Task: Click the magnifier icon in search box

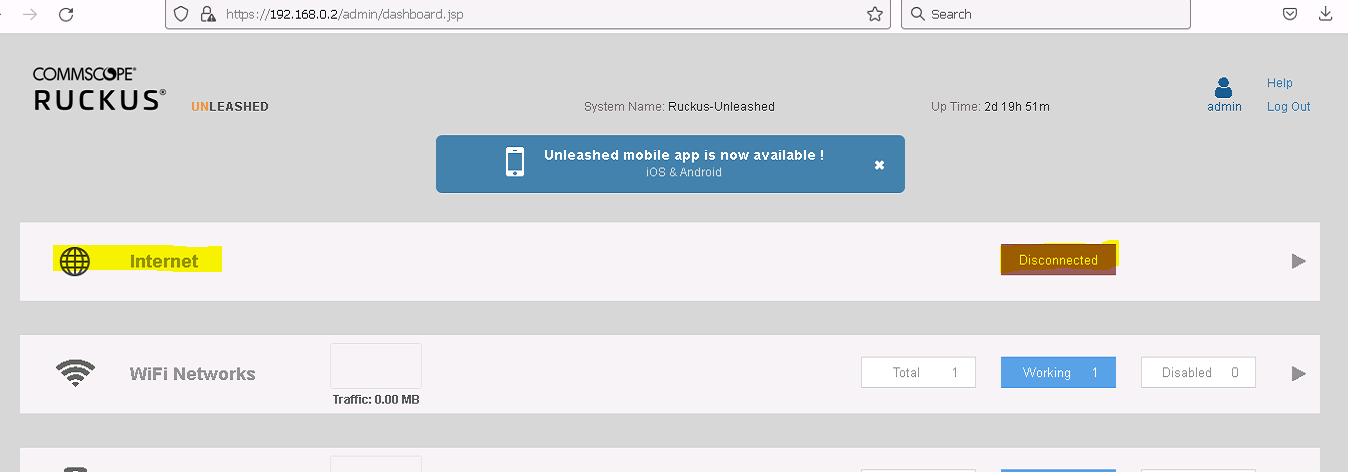Action: [x=917, y=14]
